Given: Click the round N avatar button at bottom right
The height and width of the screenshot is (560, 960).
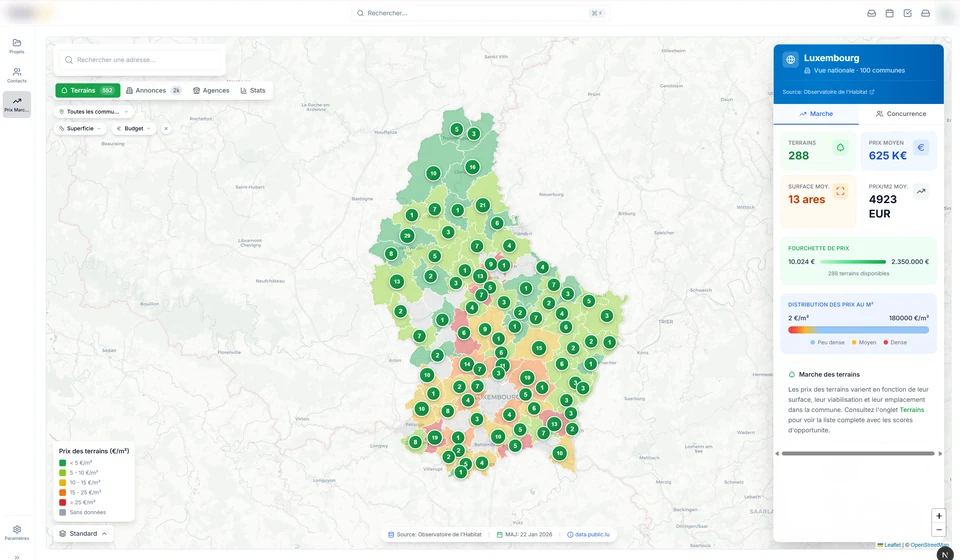Looking at the screenshot, I should tap(945, 554).
